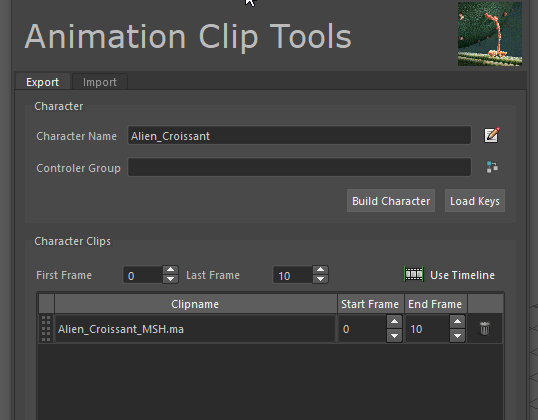This screenshot has width=538, height=420.
Task: Click the Build Character button
Action: 391,201
